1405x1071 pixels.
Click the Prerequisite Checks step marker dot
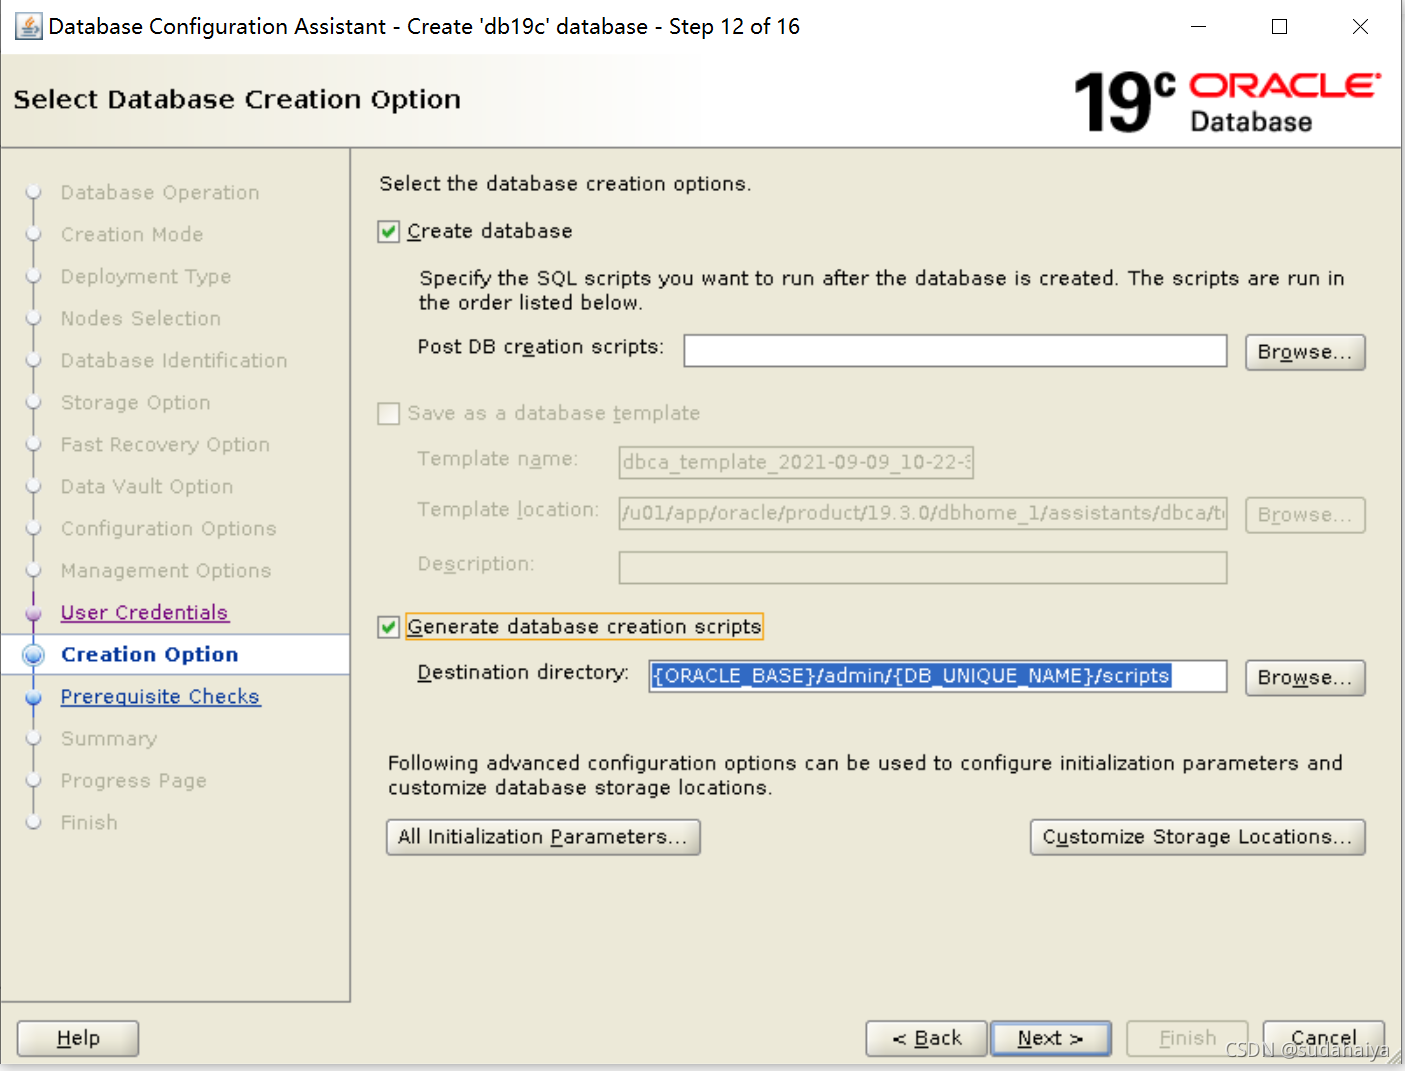[x=34, y=697]
